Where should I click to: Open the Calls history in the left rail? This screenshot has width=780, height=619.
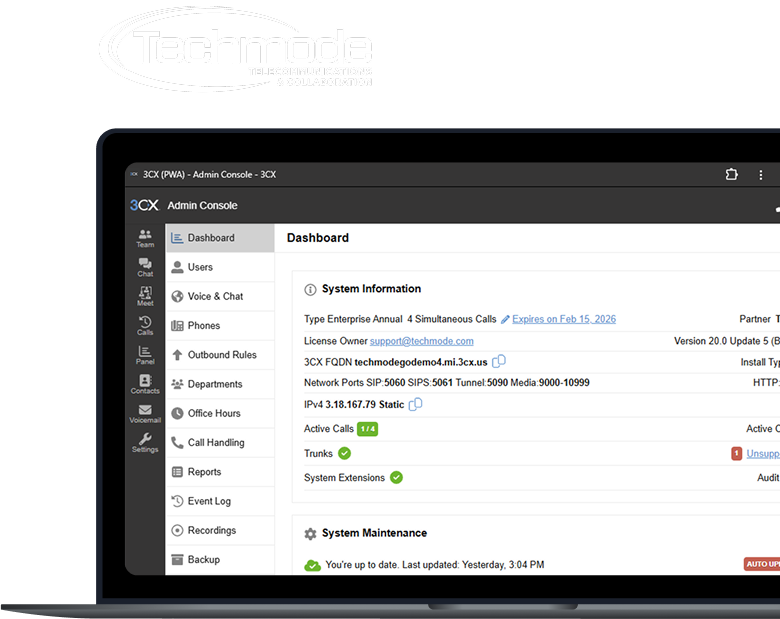pyautogui.click(x=145, y=326)
